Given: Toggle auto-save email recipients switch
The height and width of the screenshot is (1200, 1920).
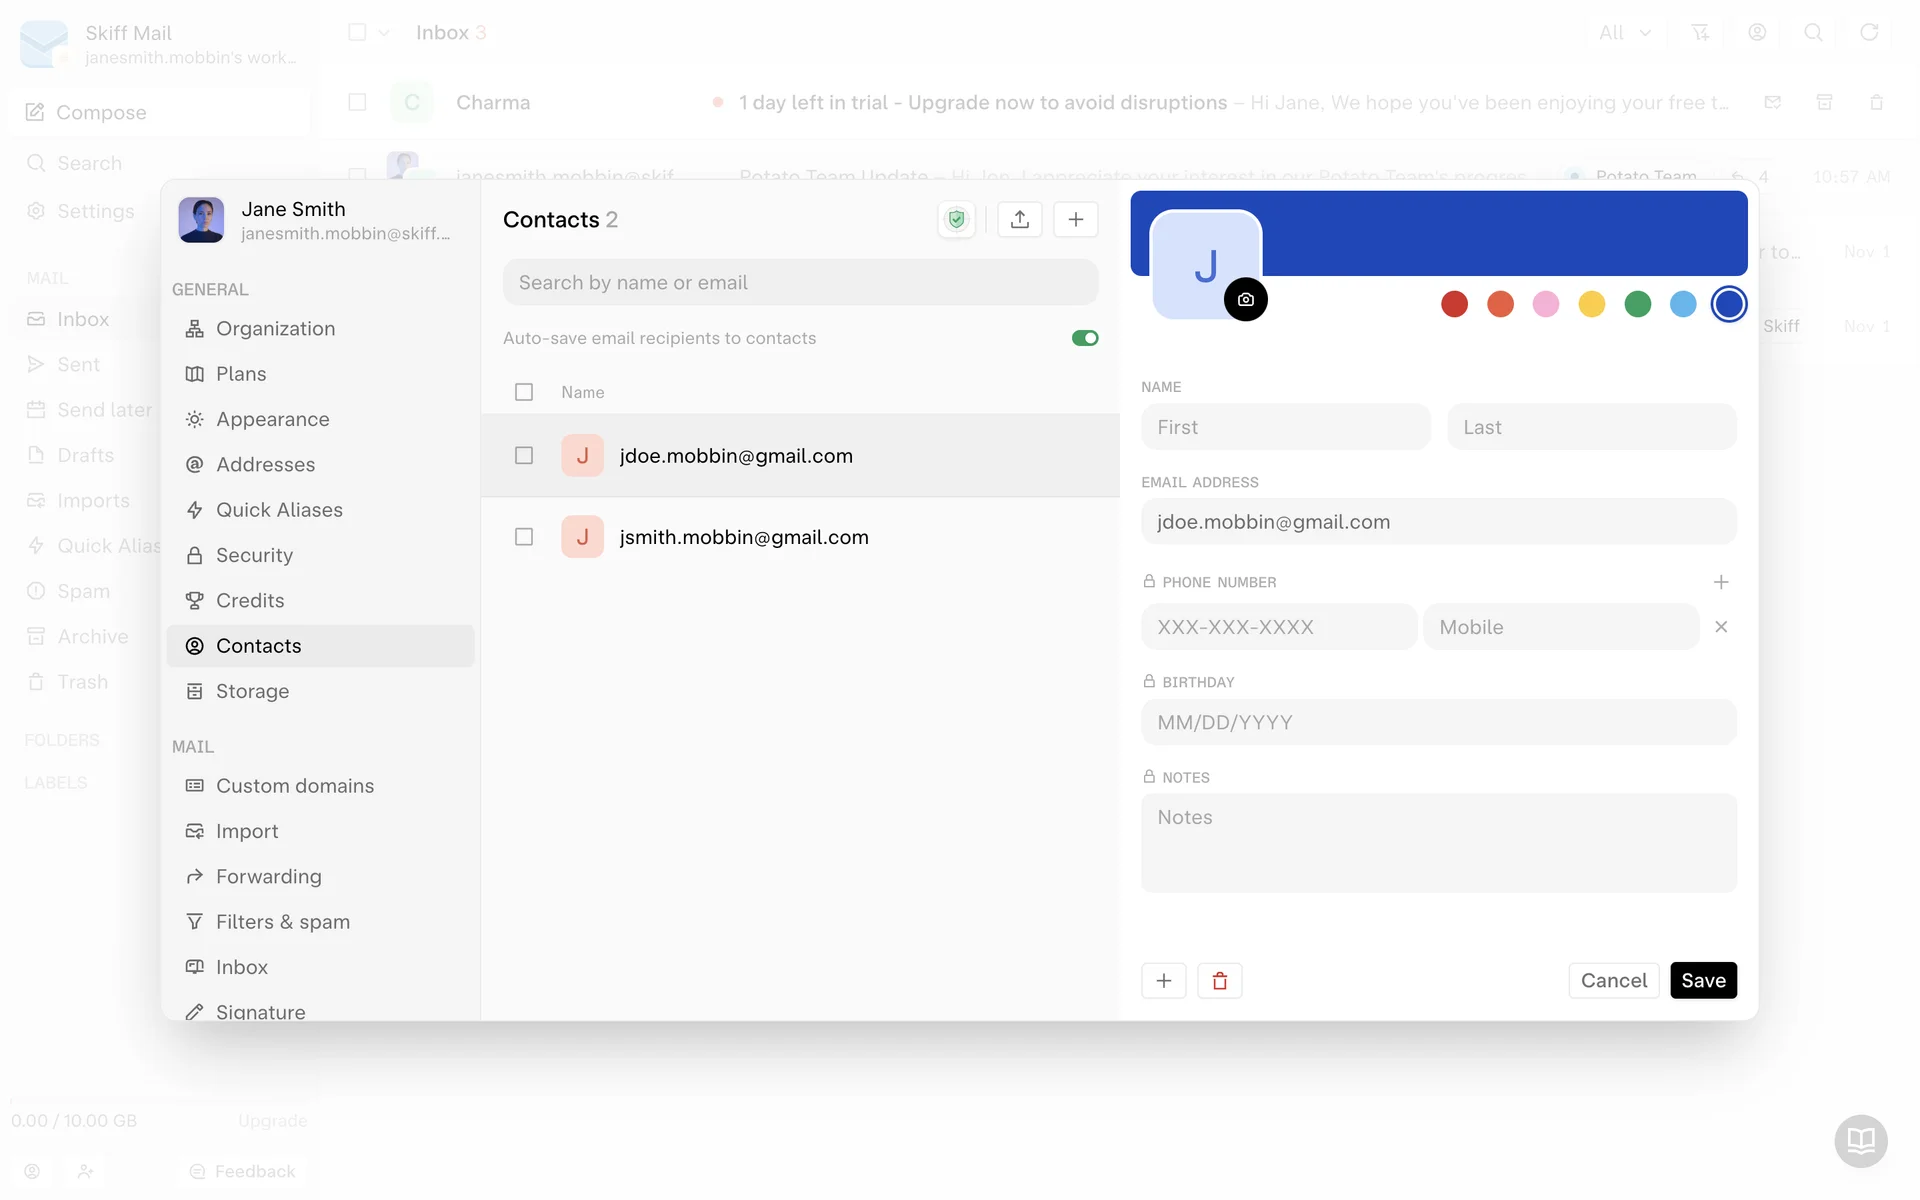Looking at the screenshot, I should tap(1084, 338).
